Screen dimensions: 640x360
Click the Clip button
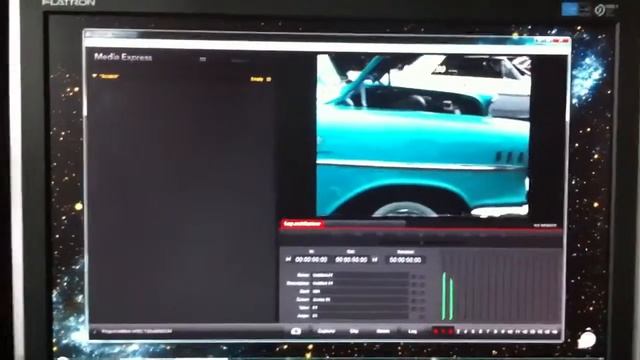(354, 331)
